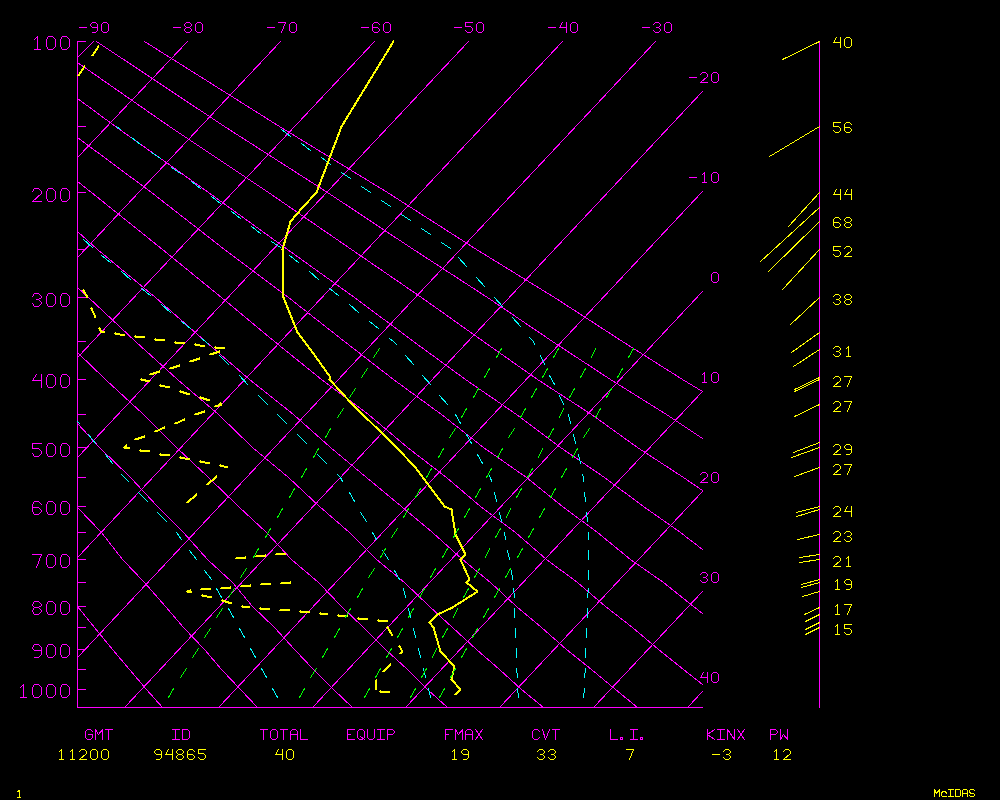Screen dimensions: 1000x800
Task: Click the EQUIP label
Action: coord(371,735)
